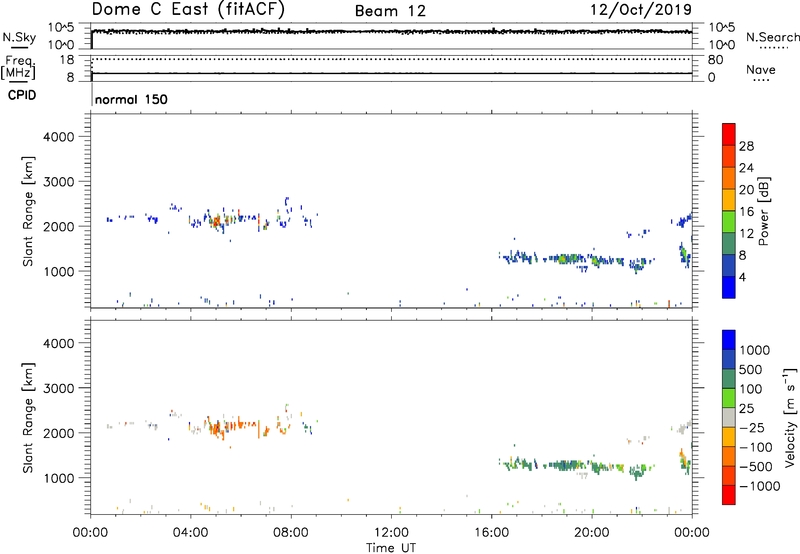The height and width of the screenshot is (554, 800).
Task: Click the "-1000" Velocity colorbar tick label
Action: [x=759, y=486]
